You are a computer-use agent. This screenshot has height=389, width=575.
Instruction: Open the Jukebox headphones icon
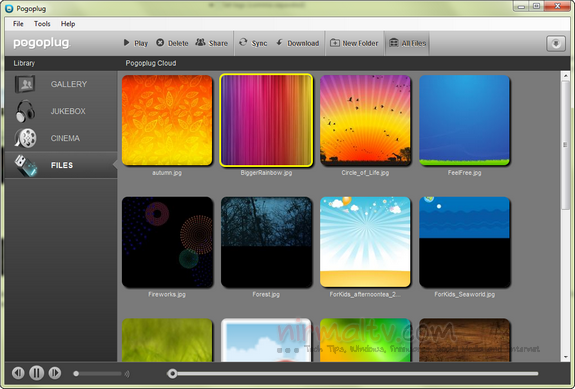tap(25, 111)
